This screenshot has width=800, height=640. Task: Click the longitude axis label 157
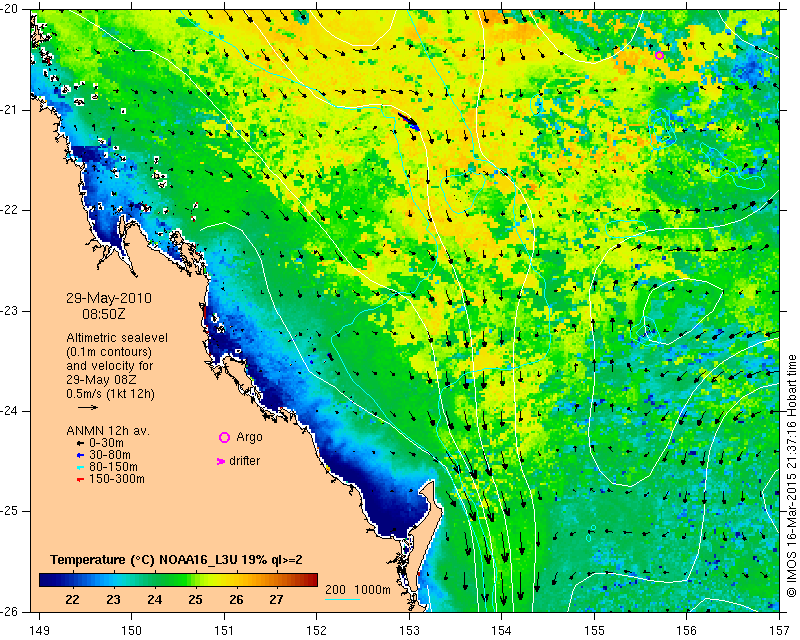click(x=780, y=631)
